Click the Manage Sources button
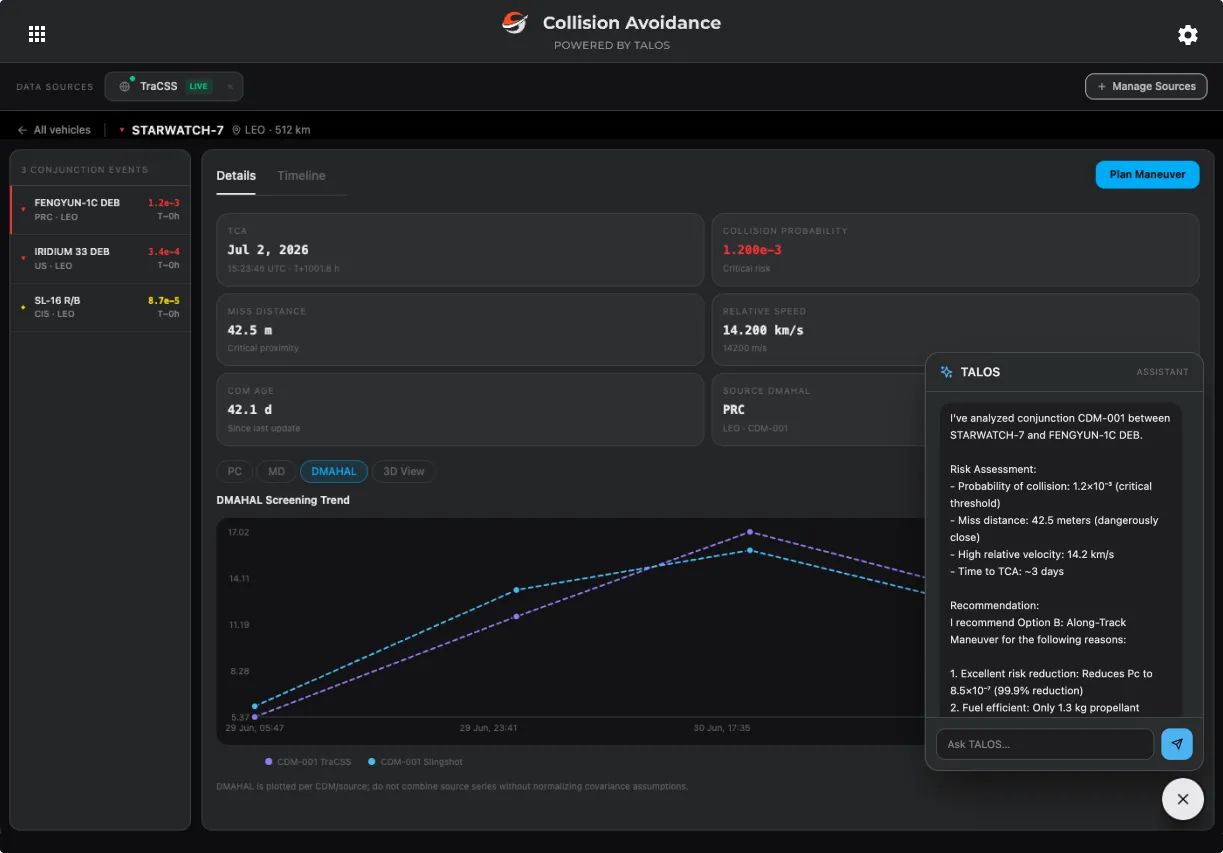This screenshot has width=1223, height=853. (x=1146, y=87)
